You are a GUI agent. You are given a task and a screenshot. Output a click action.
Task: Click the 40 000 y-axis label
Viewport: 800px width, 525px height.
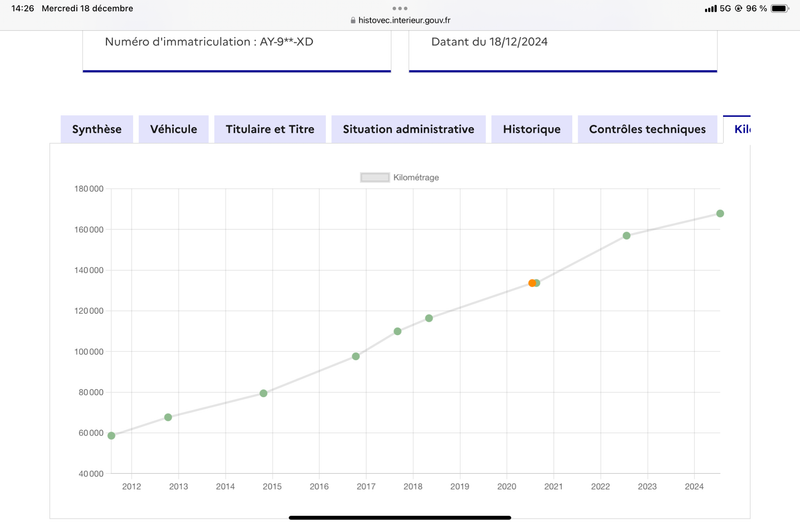point(91,474)
